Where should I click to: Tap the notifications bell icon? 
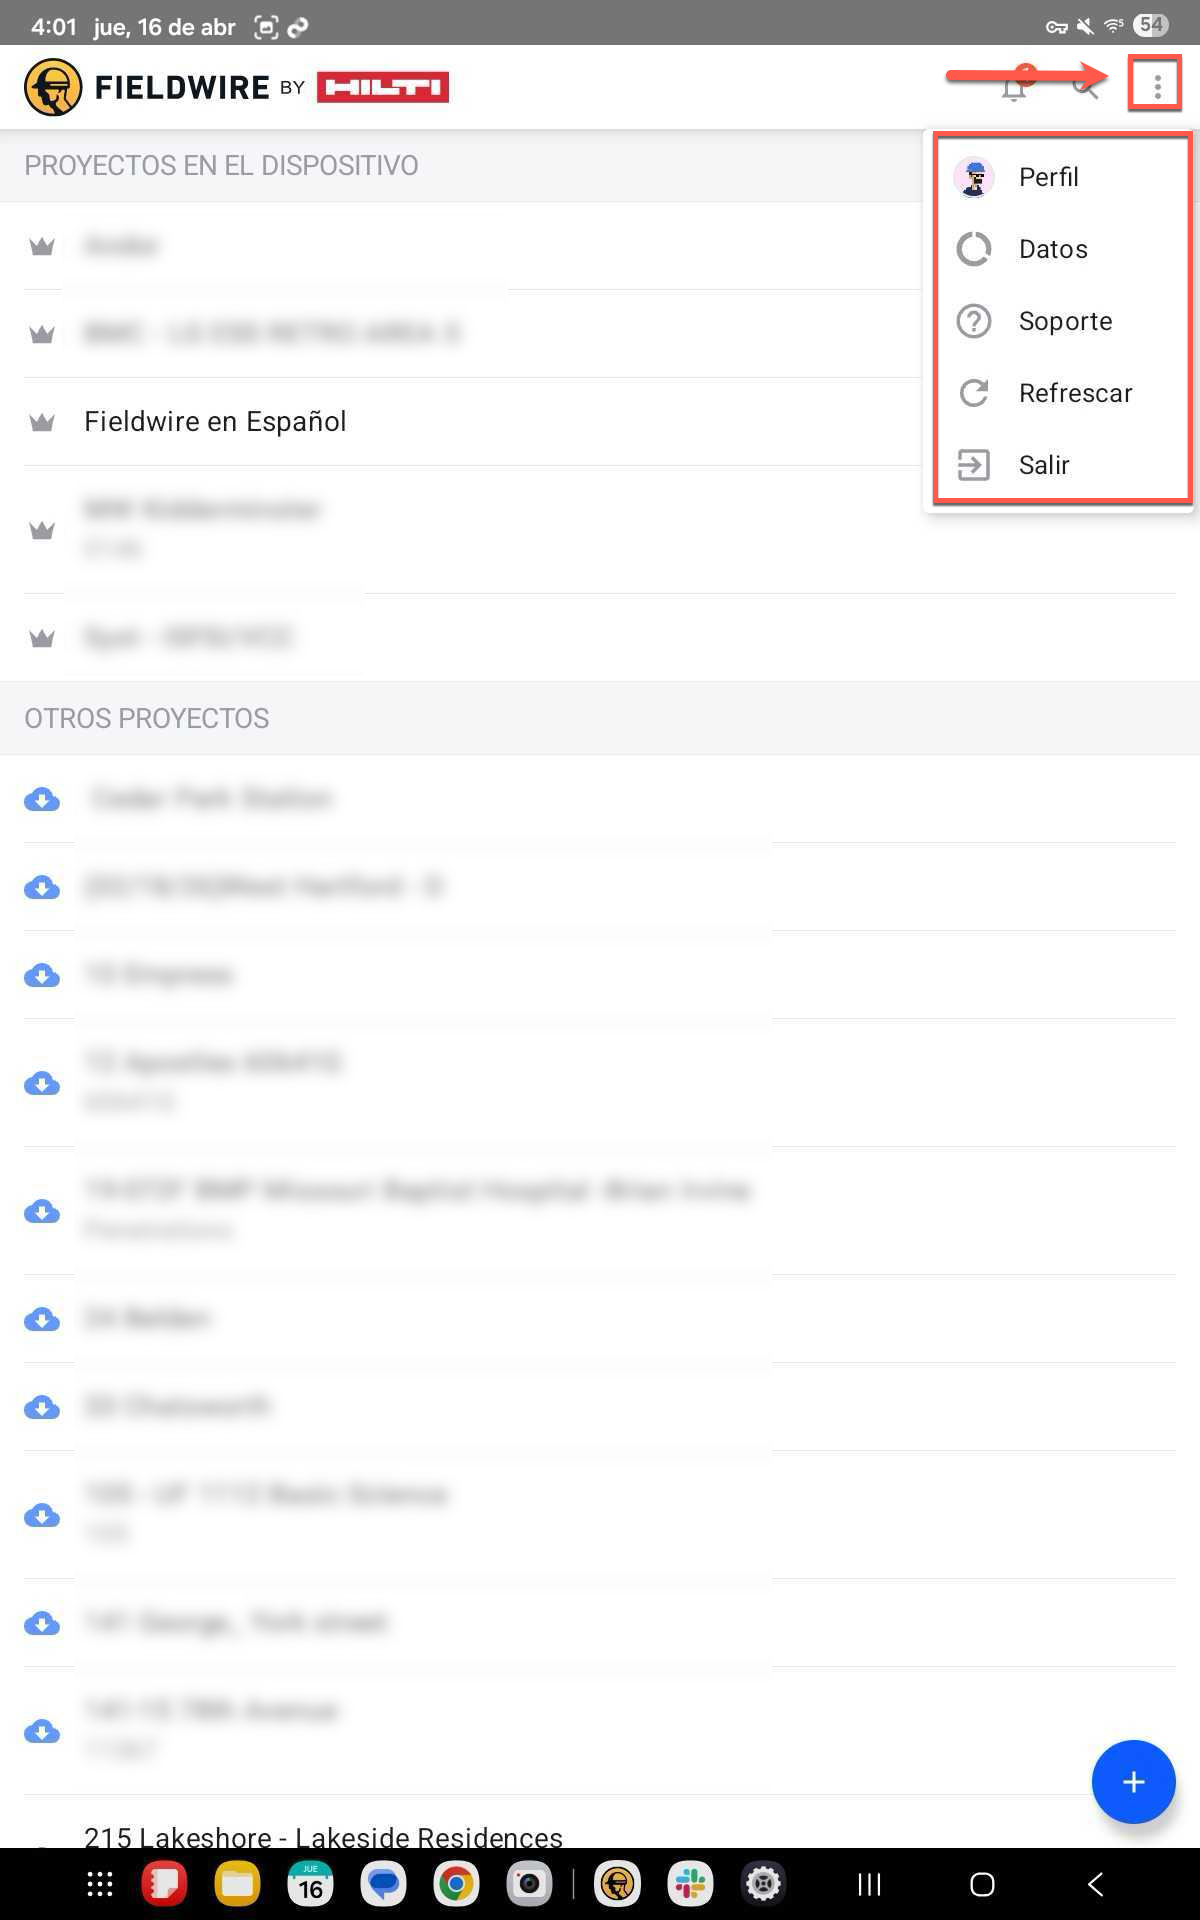point(1014,88)
